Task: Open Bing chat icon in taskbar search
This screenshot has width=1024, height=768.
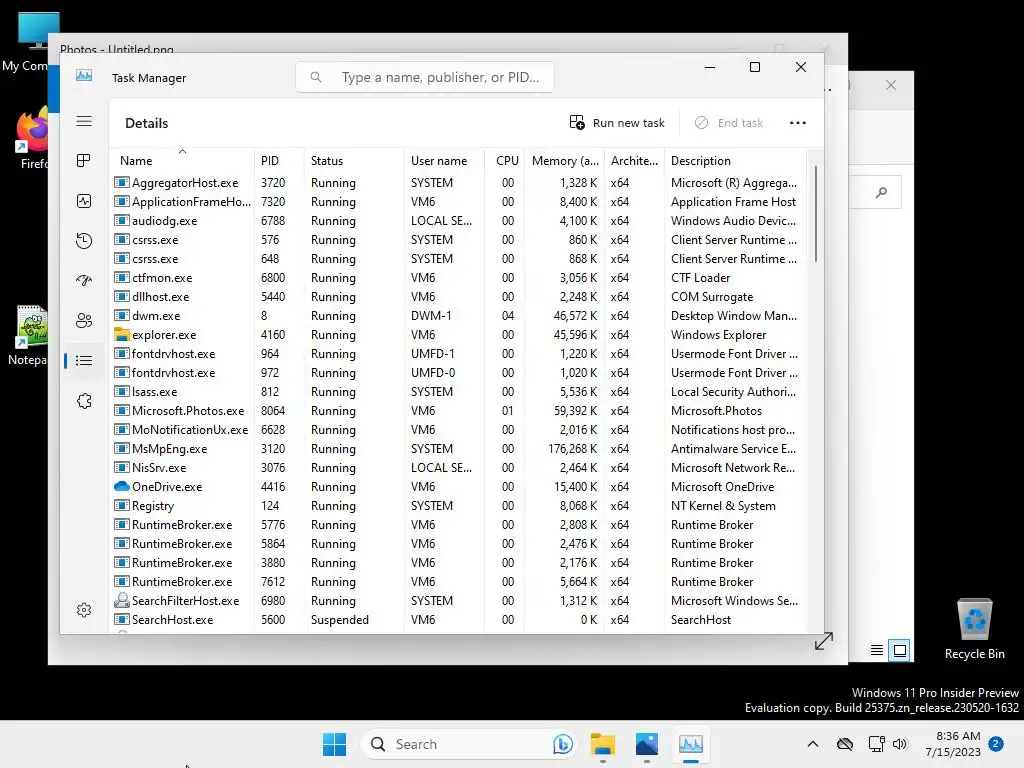Action: pos(562,744)
